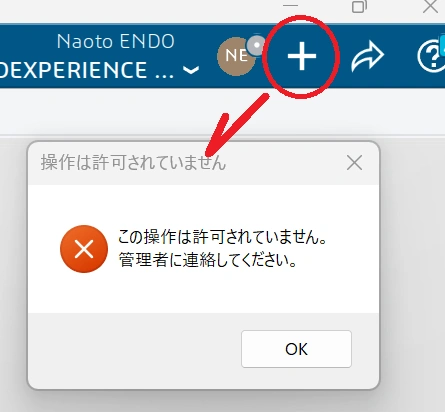Select the message line 管理者に連絡してください。
Viewport: 445px width, 412px height.
click(207, 260)
